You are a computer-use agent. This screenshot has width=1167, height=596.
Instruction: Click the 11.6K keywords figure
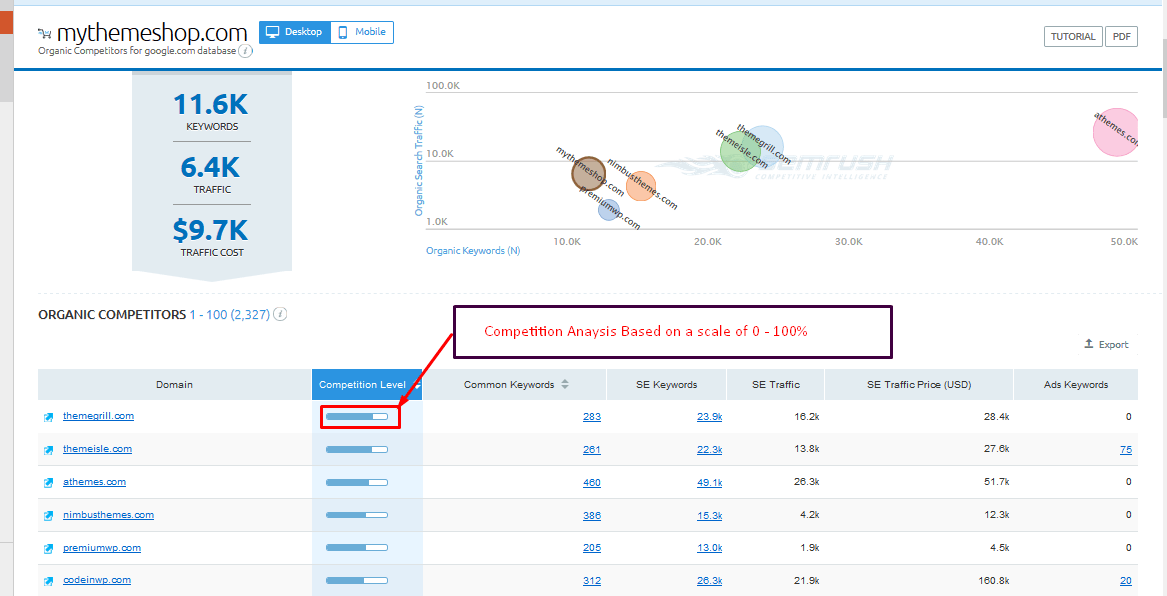point(212,103)
